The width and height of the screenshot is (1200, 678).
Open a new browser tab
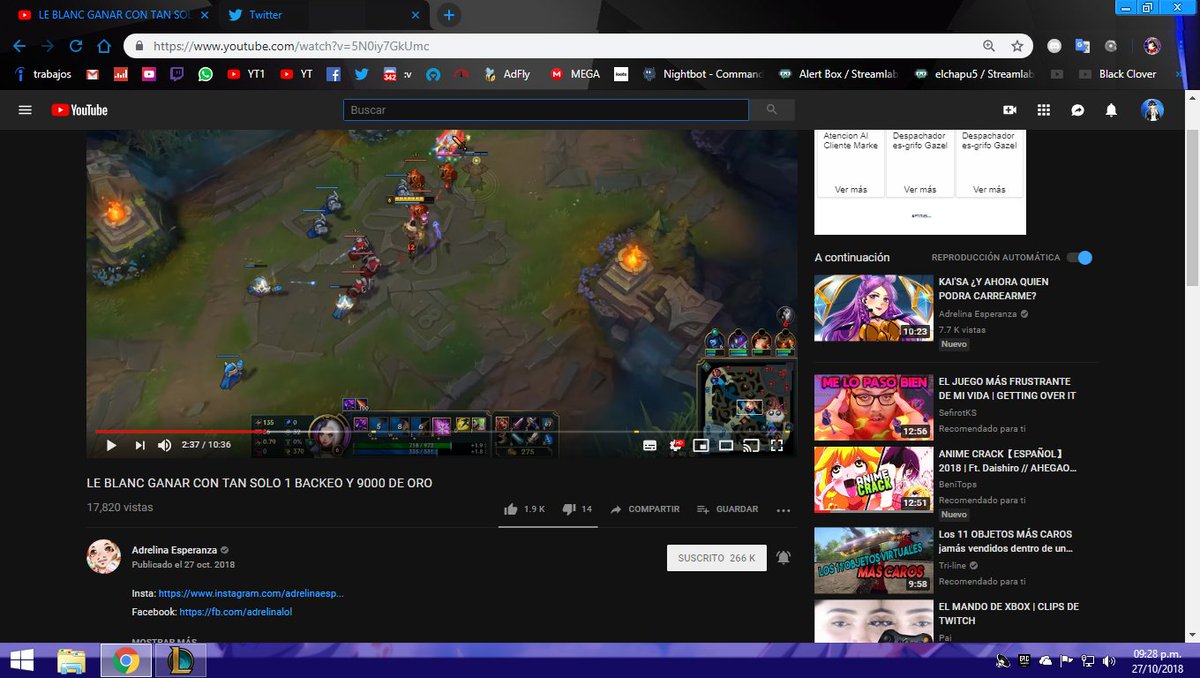[x=449, y=15]
